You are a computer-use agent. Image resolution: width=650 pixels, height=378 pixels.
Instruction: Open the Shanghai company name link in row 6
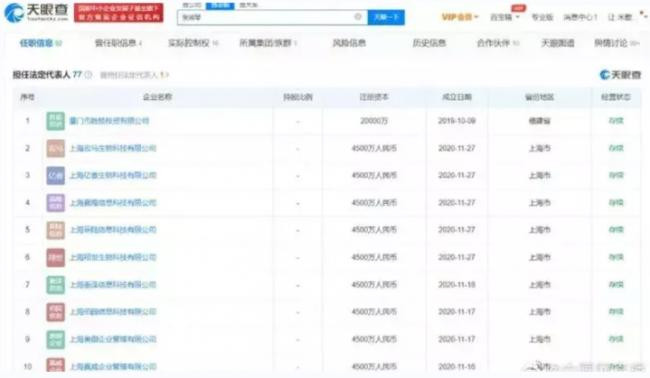click(x=113, y=257)
